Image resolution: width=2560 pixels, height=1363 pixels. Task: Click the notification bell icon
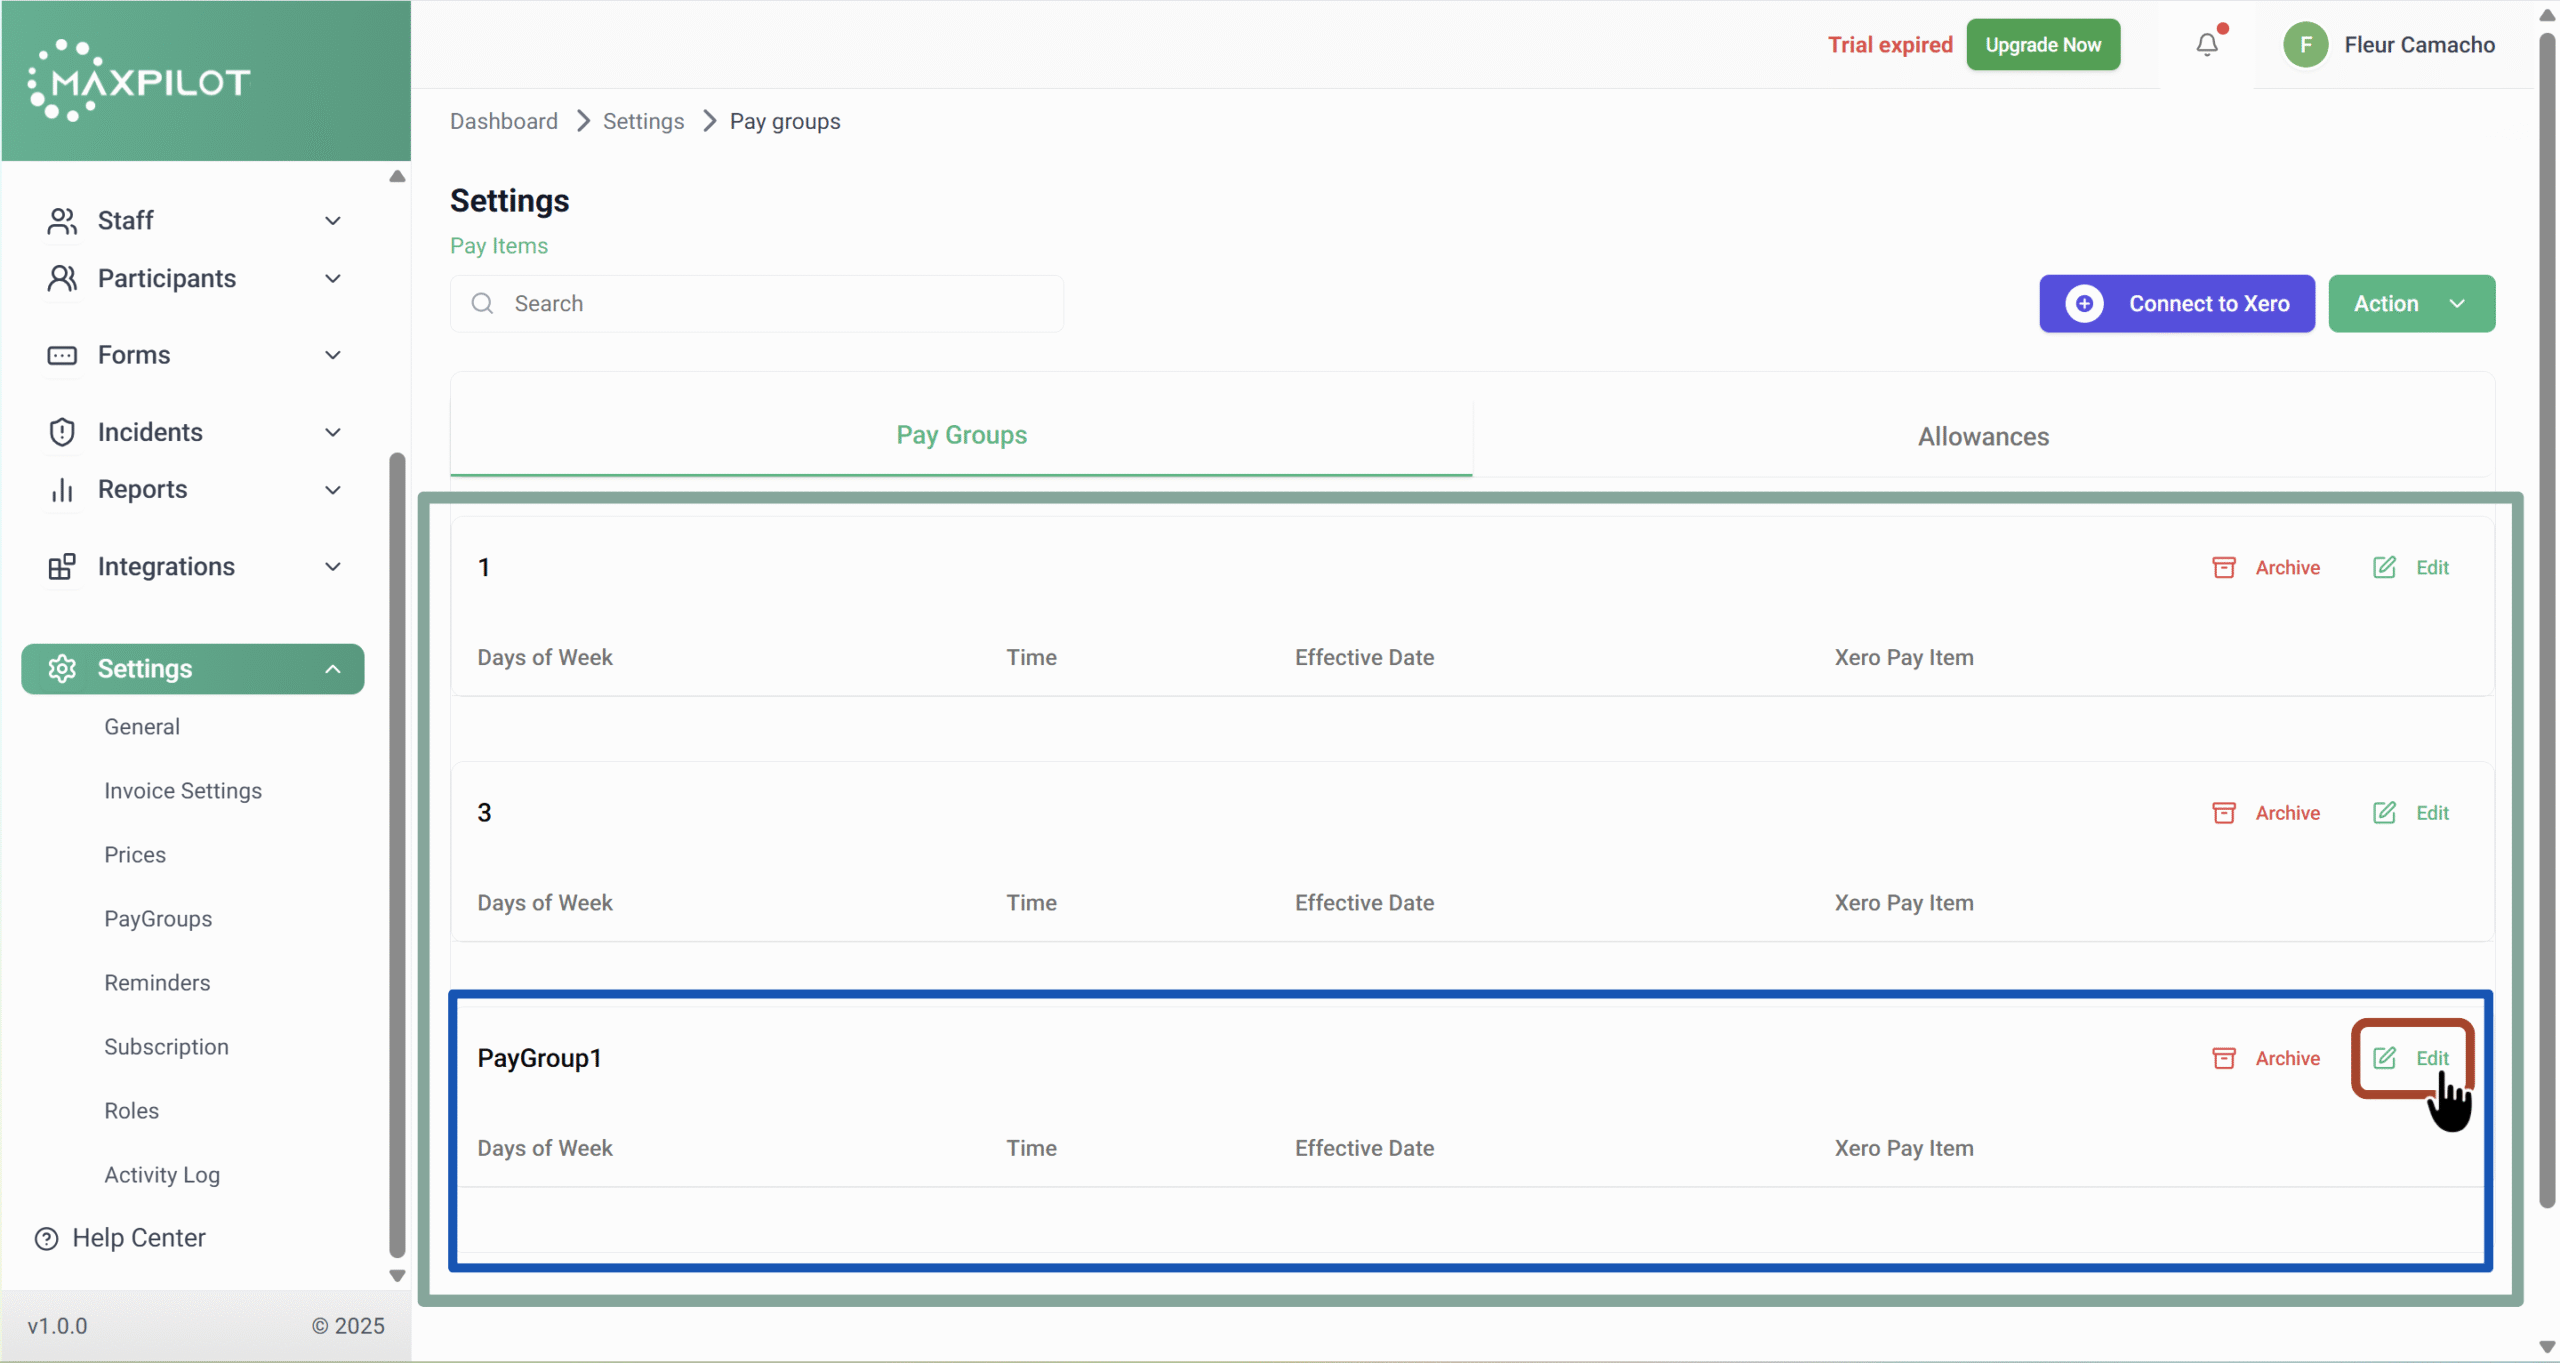pos(2207,45)
